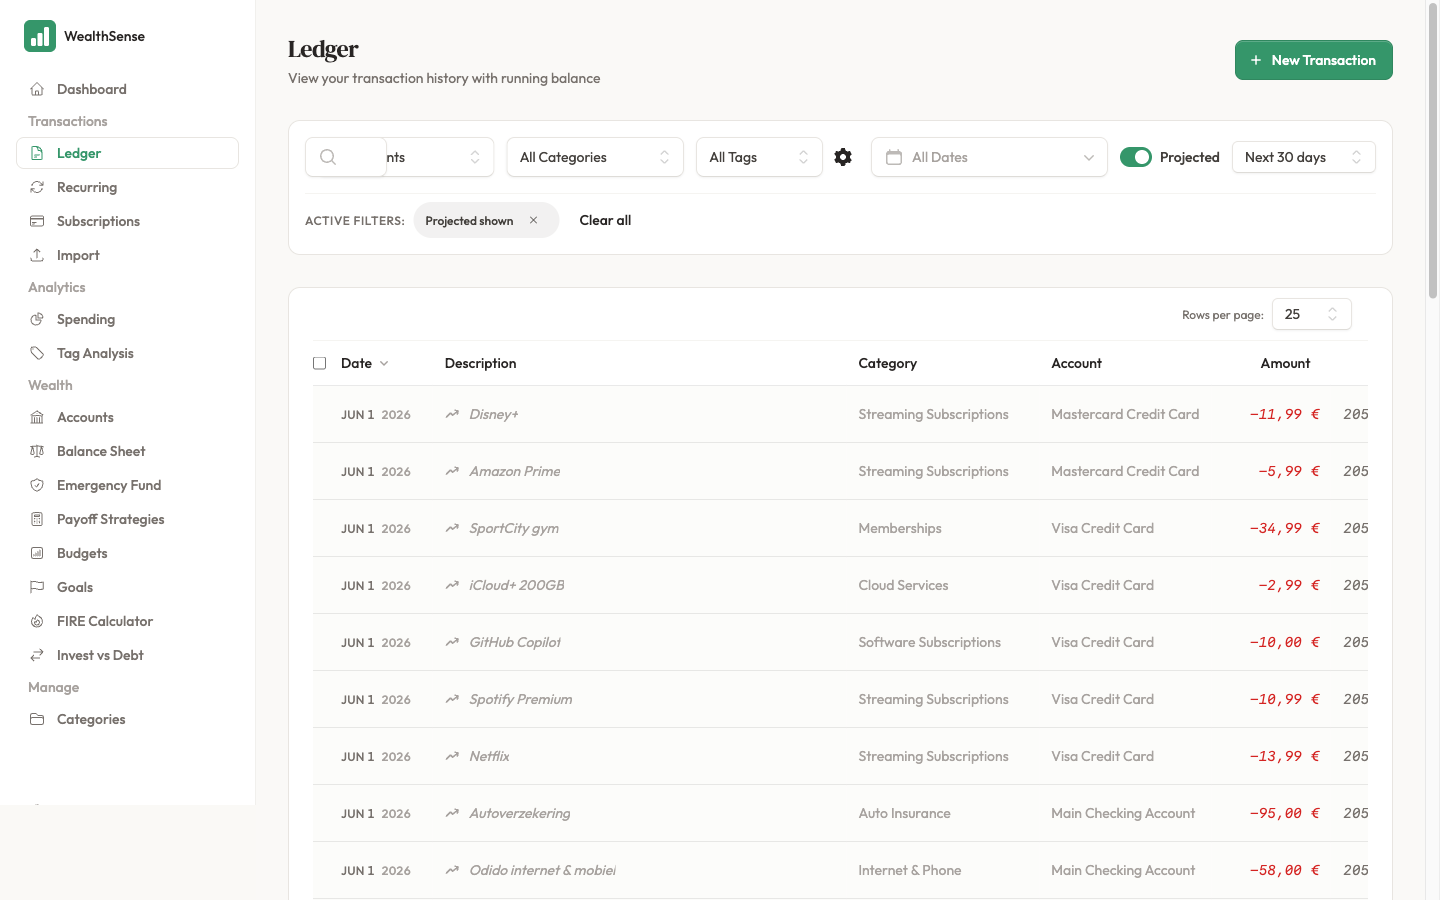Open the Subscriptions page

click(x=127, y=221)
